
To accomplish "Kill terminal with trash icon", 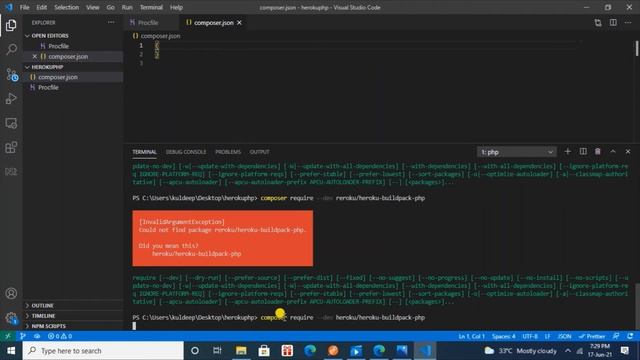I will coord(598,151).
